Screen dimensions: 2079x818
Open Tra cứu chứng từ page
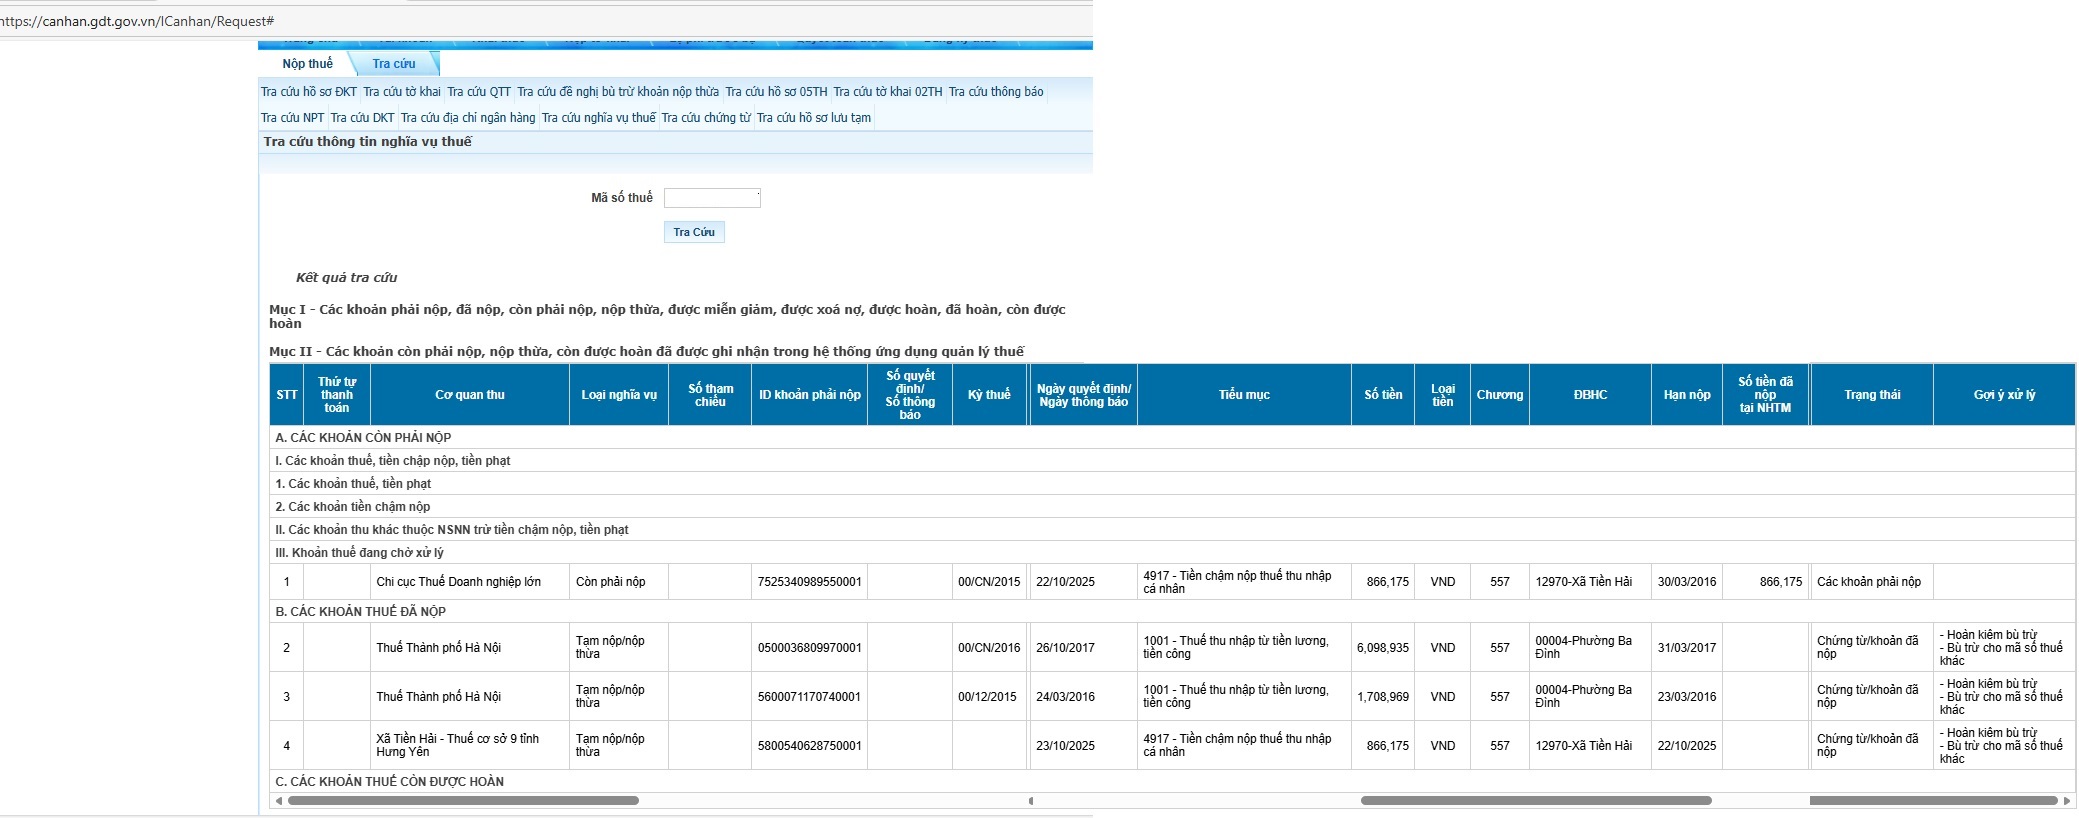pyautogui.click(x=706, y=118)
